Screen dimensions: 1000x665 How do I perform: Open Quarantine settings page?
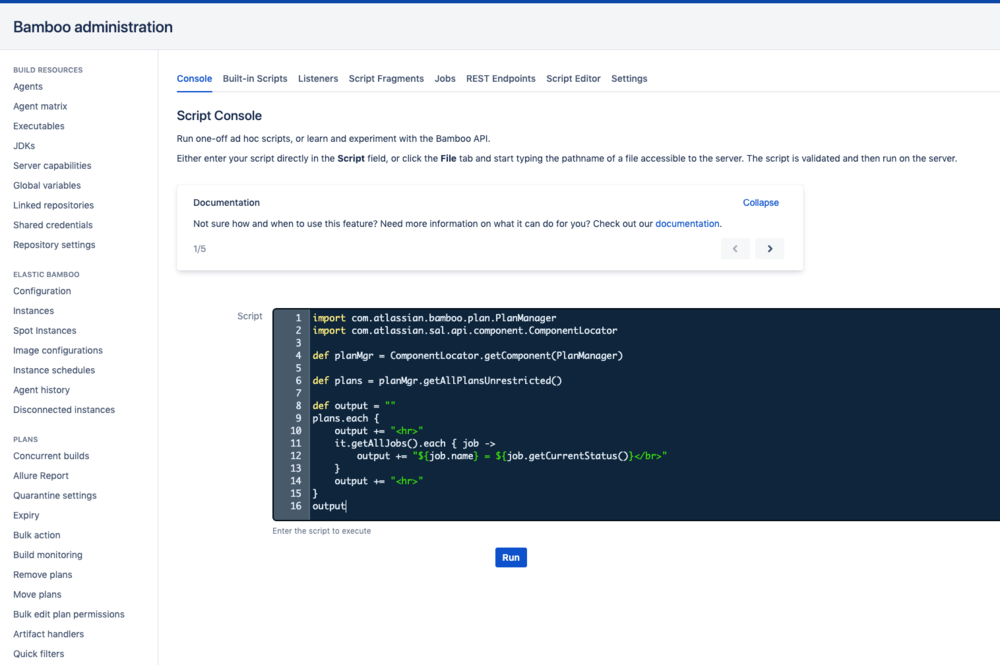tap(55, 495)
